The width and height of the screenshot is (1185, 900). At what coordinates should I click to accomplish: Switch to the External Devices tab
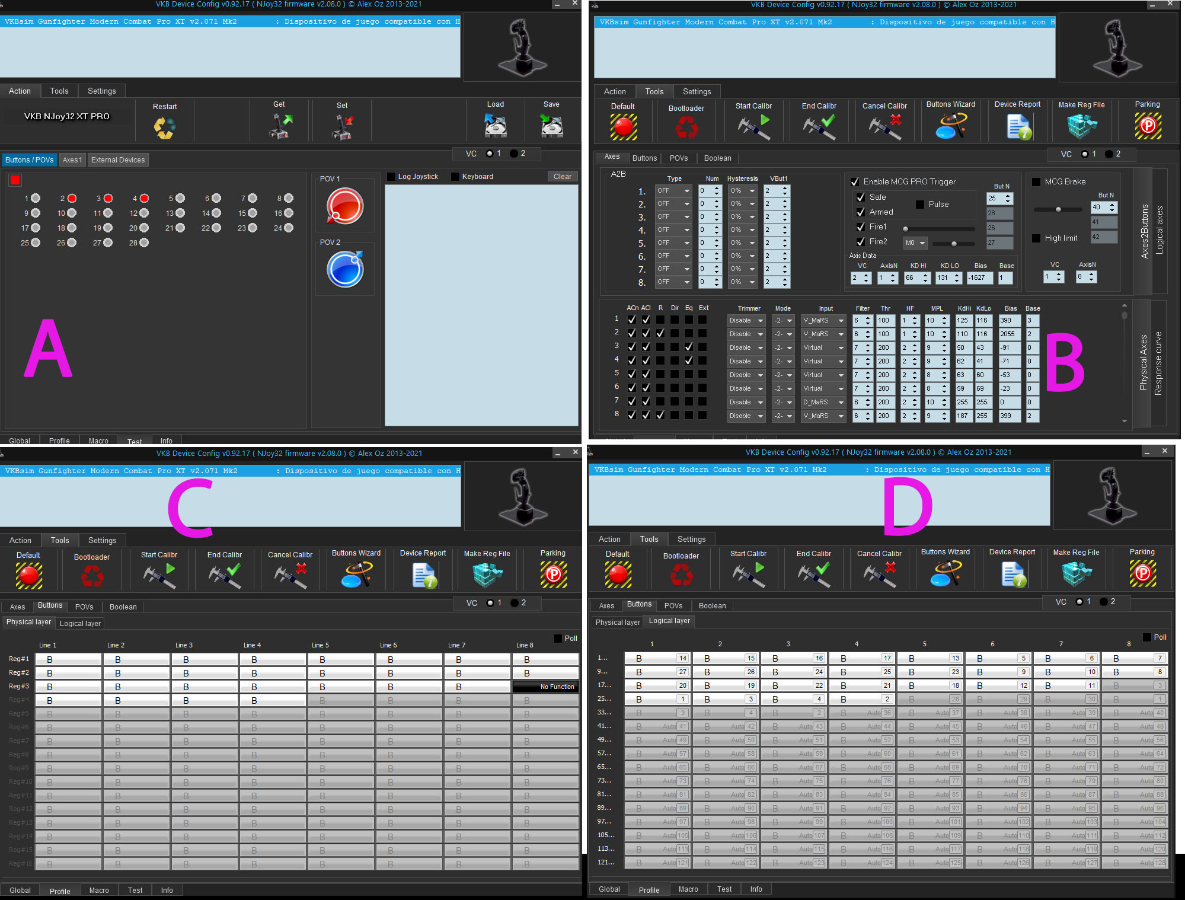(x=119, y=160)
